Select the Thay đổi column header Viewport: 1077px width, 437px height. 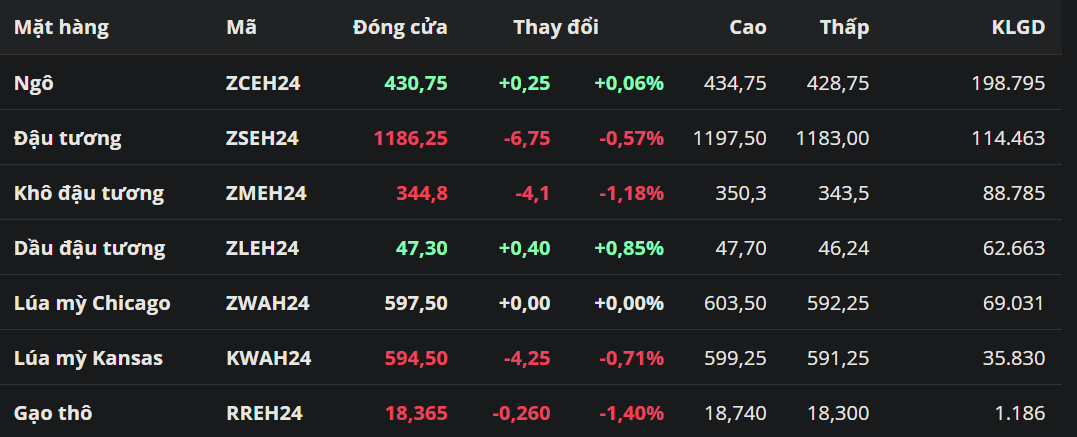(556, 28)
